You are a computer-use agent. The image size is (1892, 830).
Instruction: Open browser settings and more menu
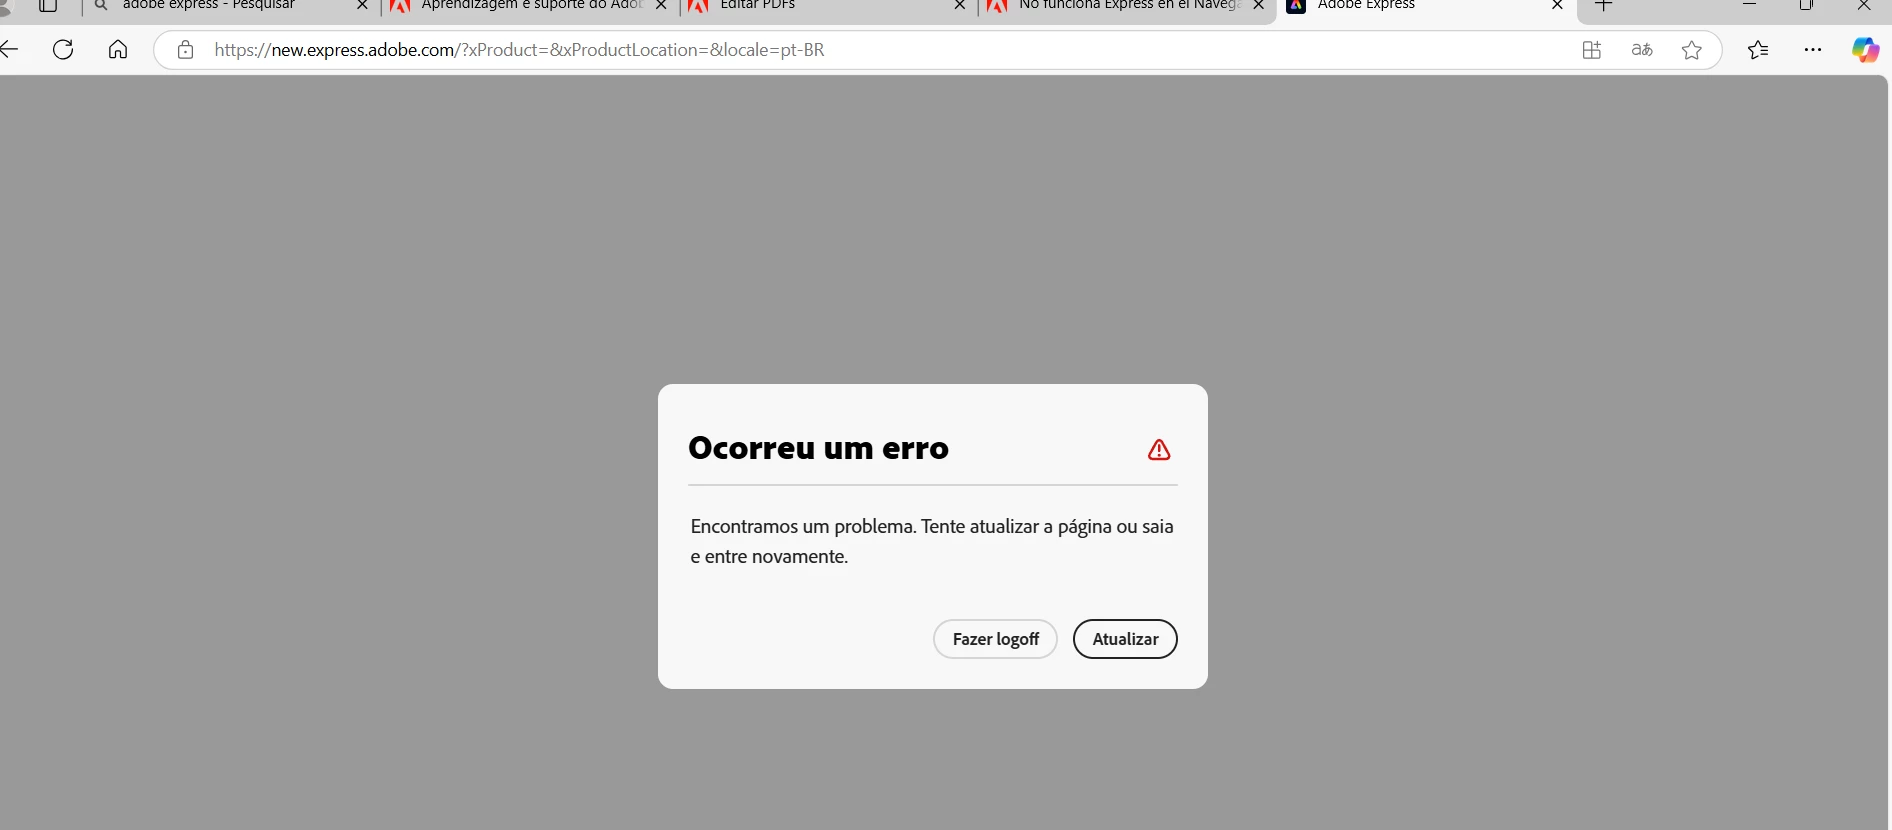1813,50
